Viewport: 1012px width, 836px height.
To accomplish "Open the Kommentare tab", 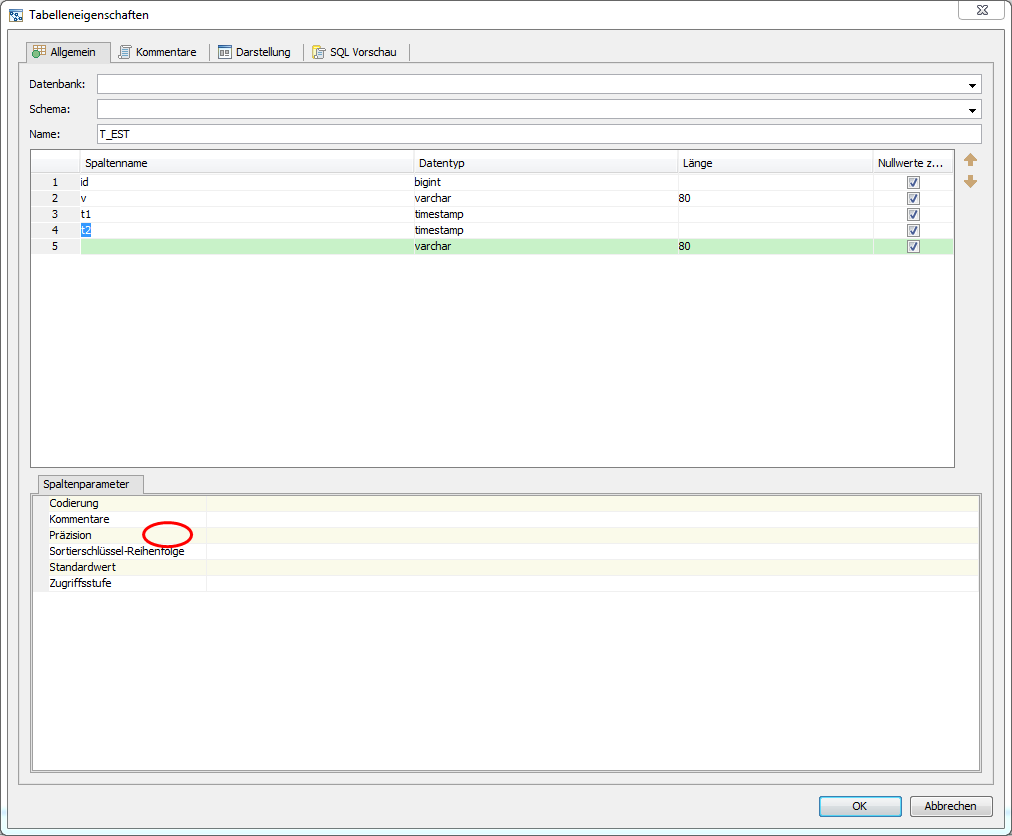I will click(x=157, y=52).
